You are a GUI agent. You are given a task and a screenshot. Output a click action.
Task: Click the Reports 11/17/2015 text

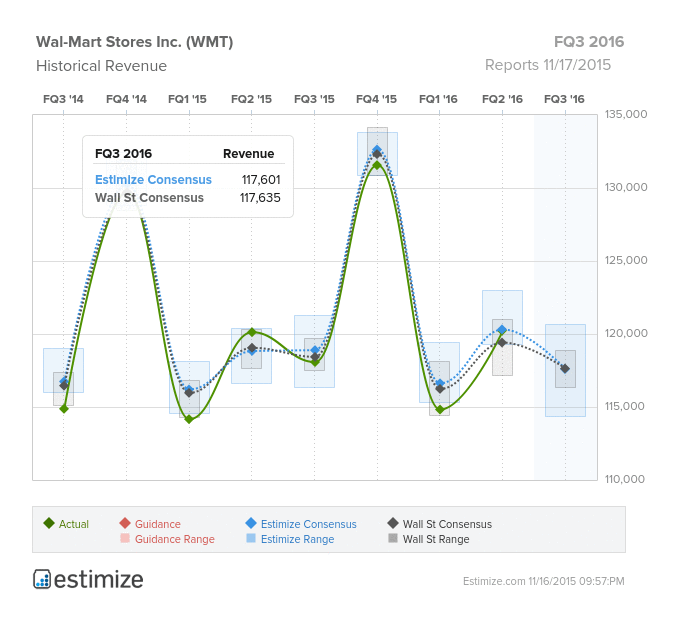point(548,65)
